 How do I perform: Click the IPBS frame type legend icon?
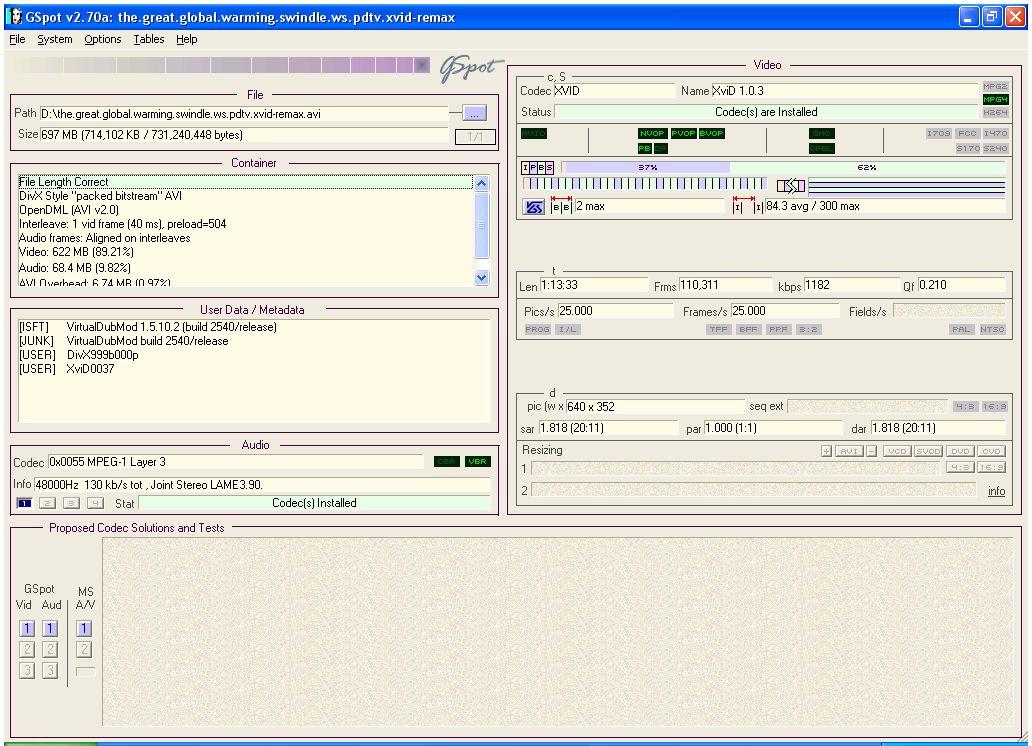[x=538, y=167]
